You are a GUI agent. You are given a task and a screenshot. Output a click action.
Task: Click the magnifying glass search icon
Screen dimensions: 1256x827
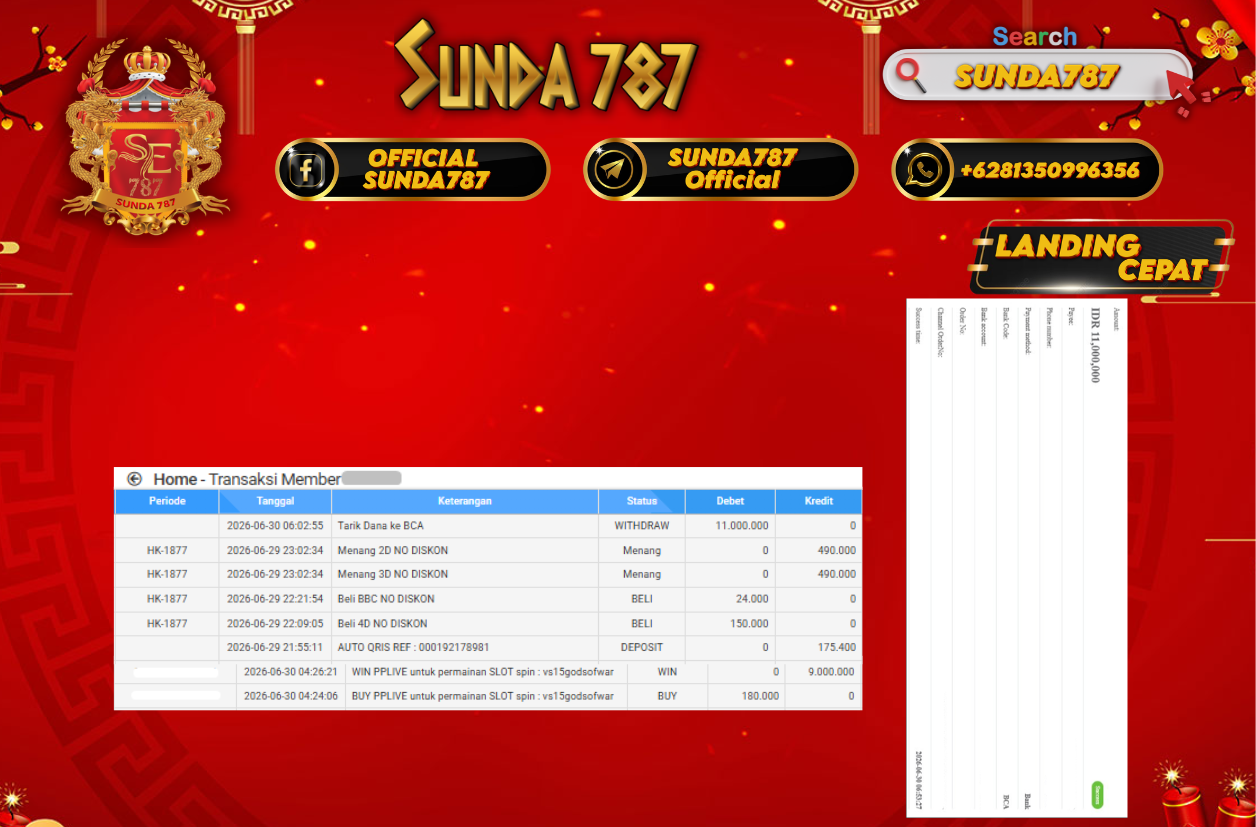coord(911,75)
